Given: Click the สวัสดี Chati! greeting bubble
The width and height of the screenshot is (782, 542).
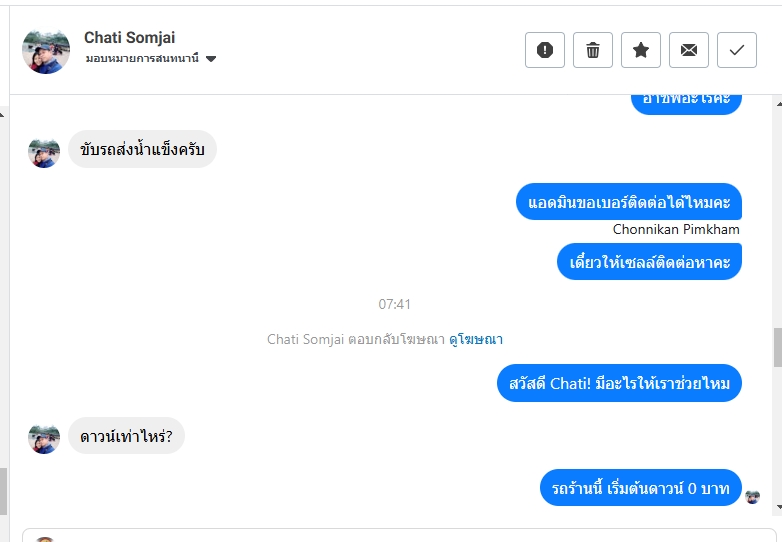Looking at the screenshot, I should click(619, 383).
